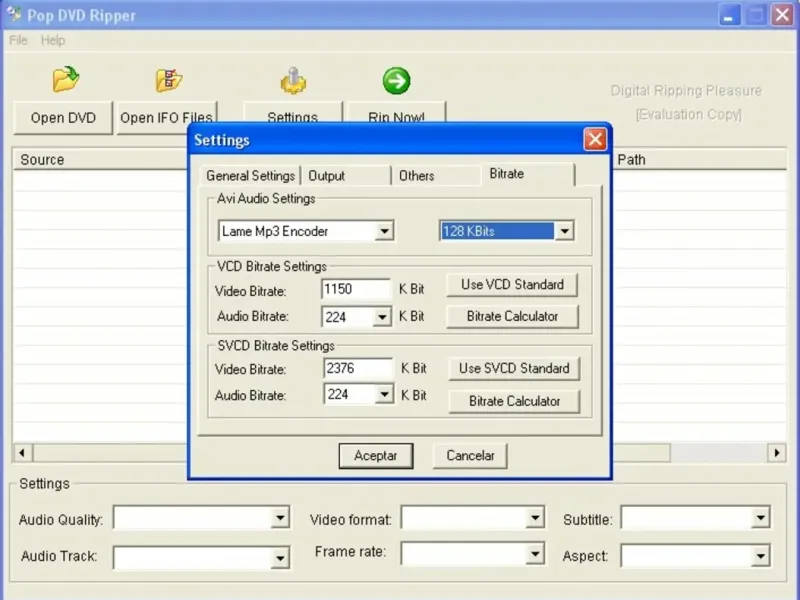Expand the VCD Audio Bitrate 224 dropdown
The width and height of the screenshot is (800, 600).
click(382, 317)
